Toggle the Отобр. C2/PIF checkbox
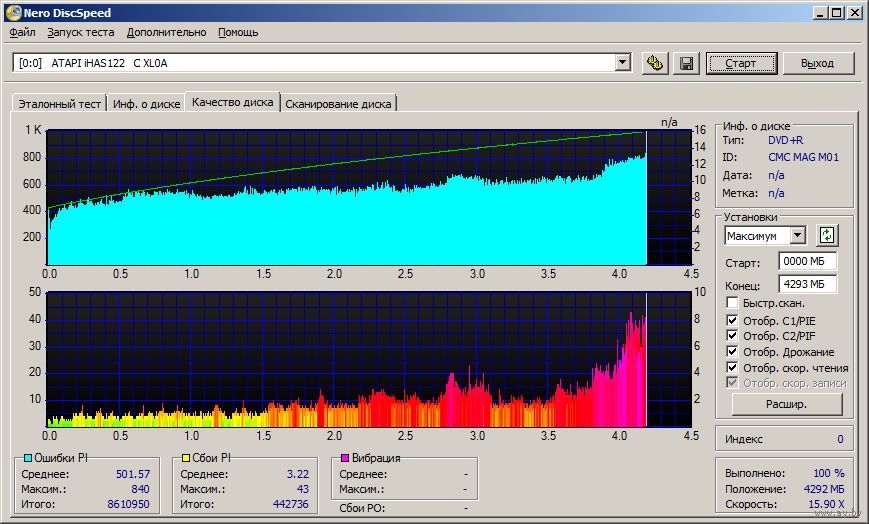This screenshot has height=524, width=869. (x=732, y=335)
